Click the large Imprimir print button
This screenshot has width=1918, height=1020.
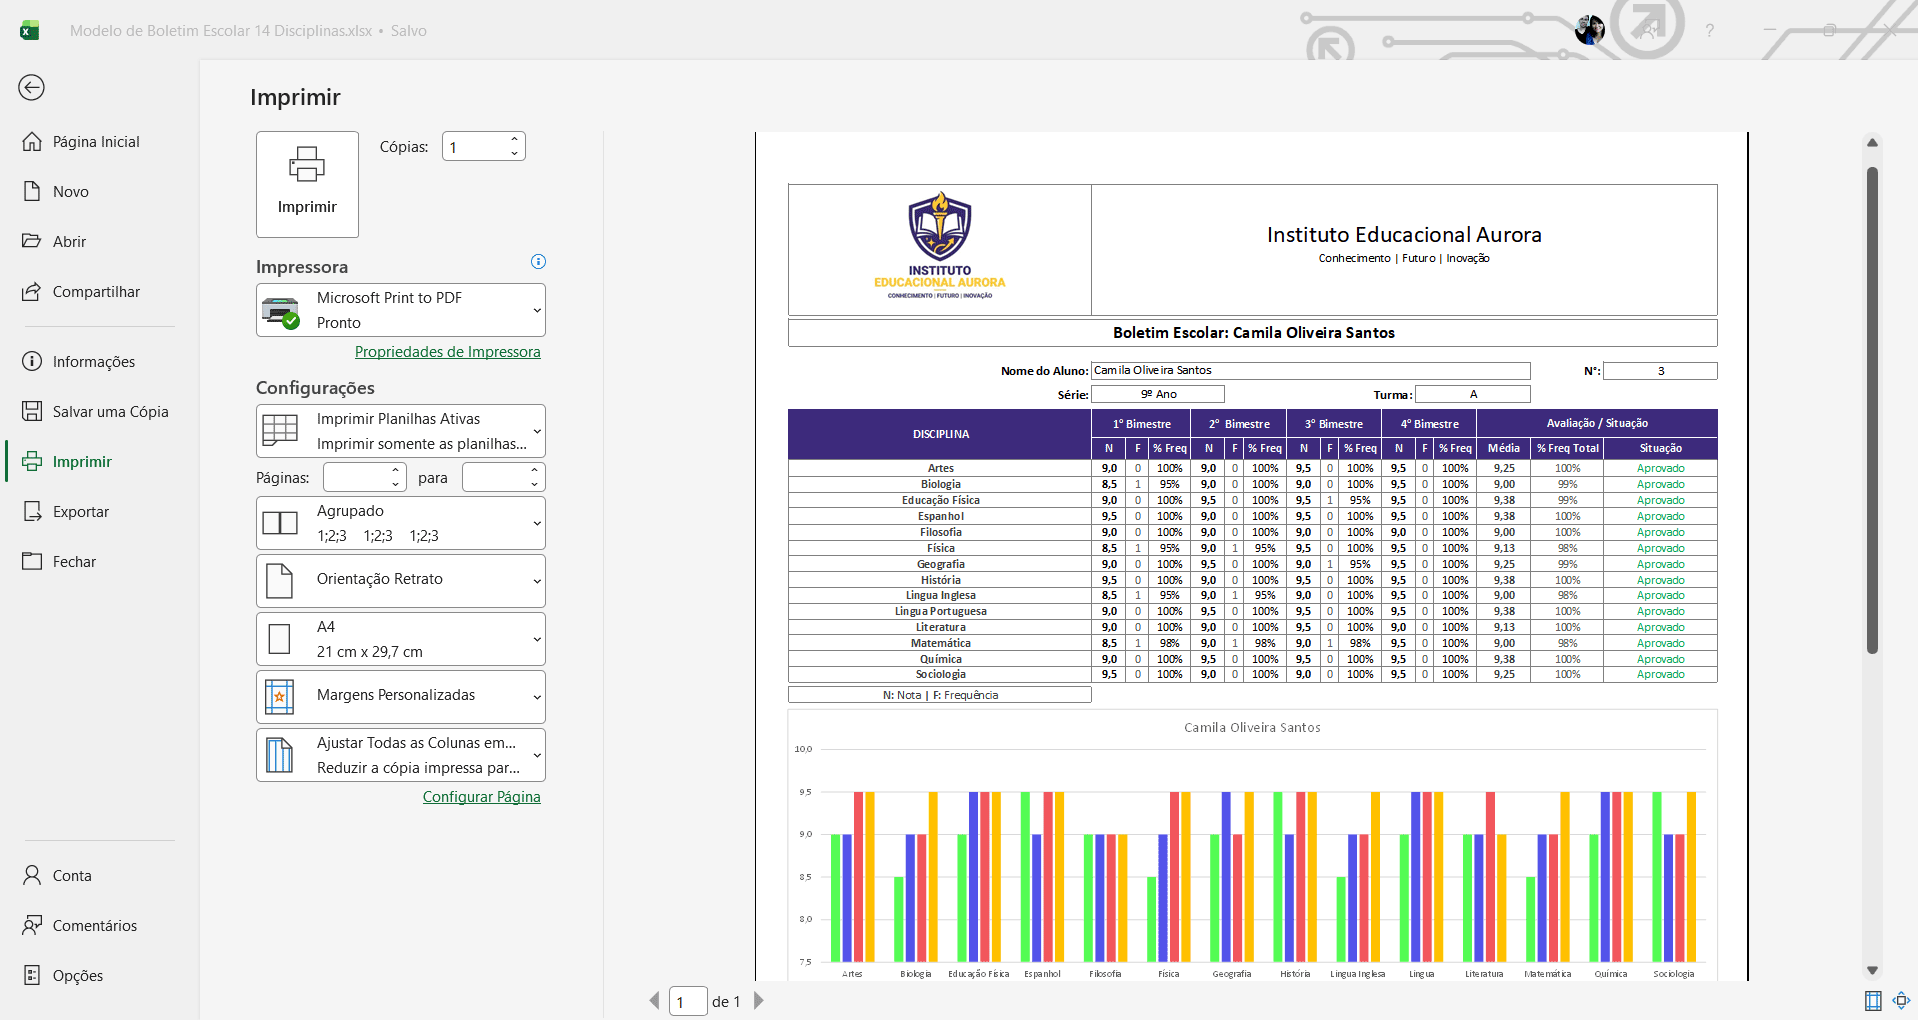click(x=307, y=184)
